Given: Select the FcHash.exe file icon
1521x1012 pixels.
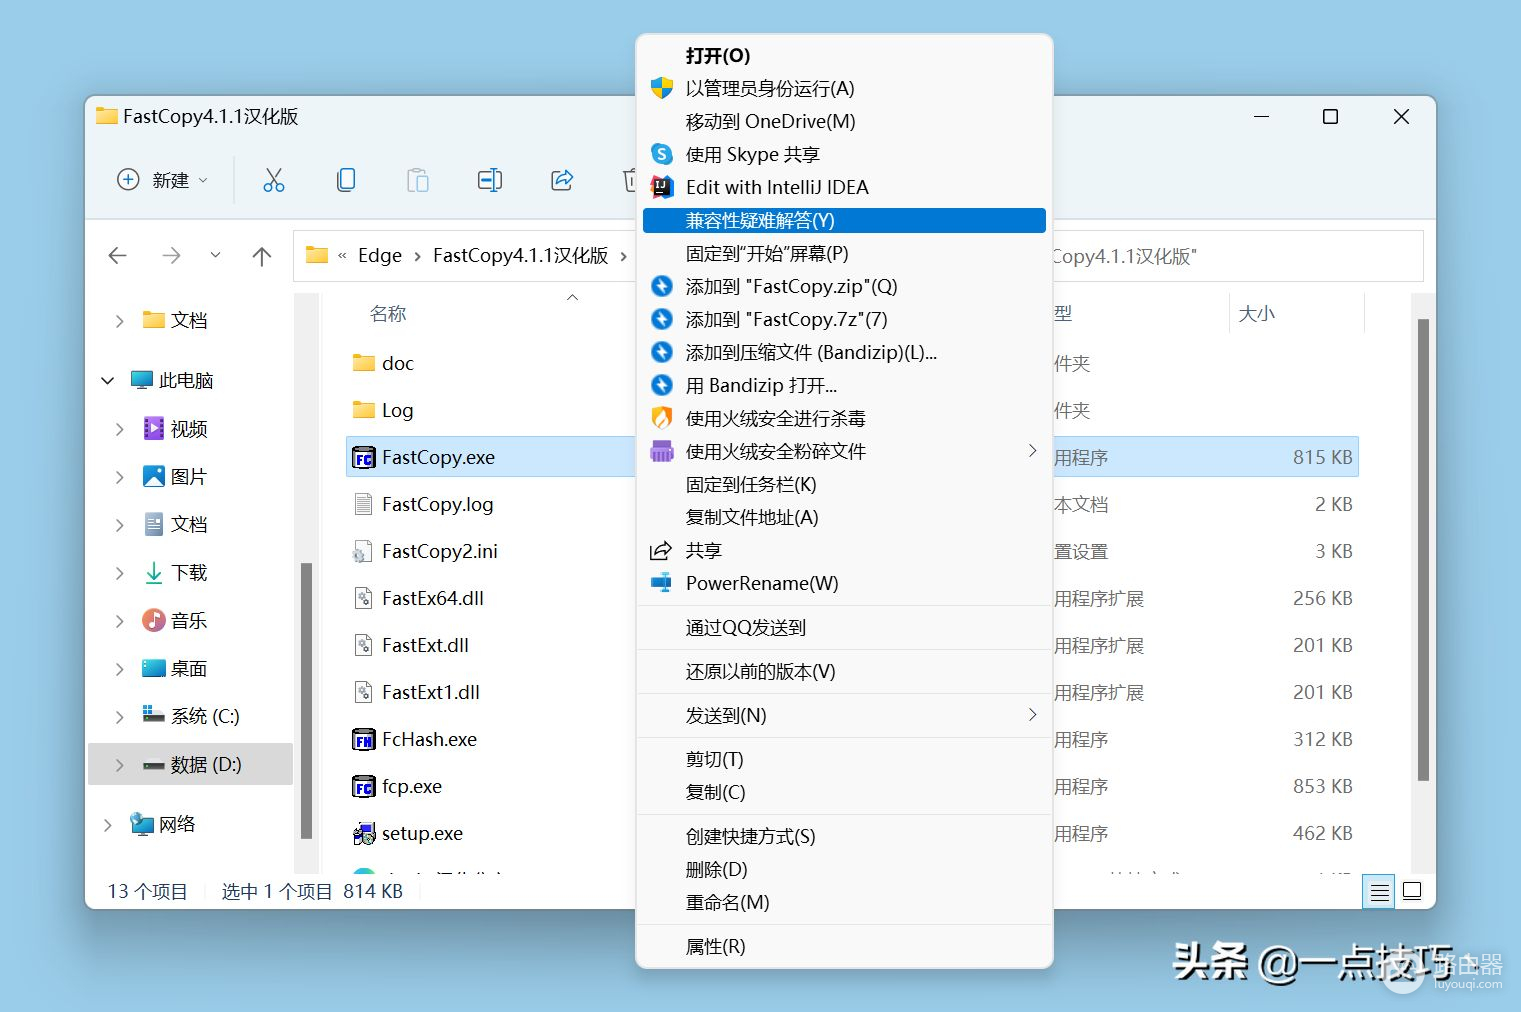Looking at the screenshot, I should (364, 740).
